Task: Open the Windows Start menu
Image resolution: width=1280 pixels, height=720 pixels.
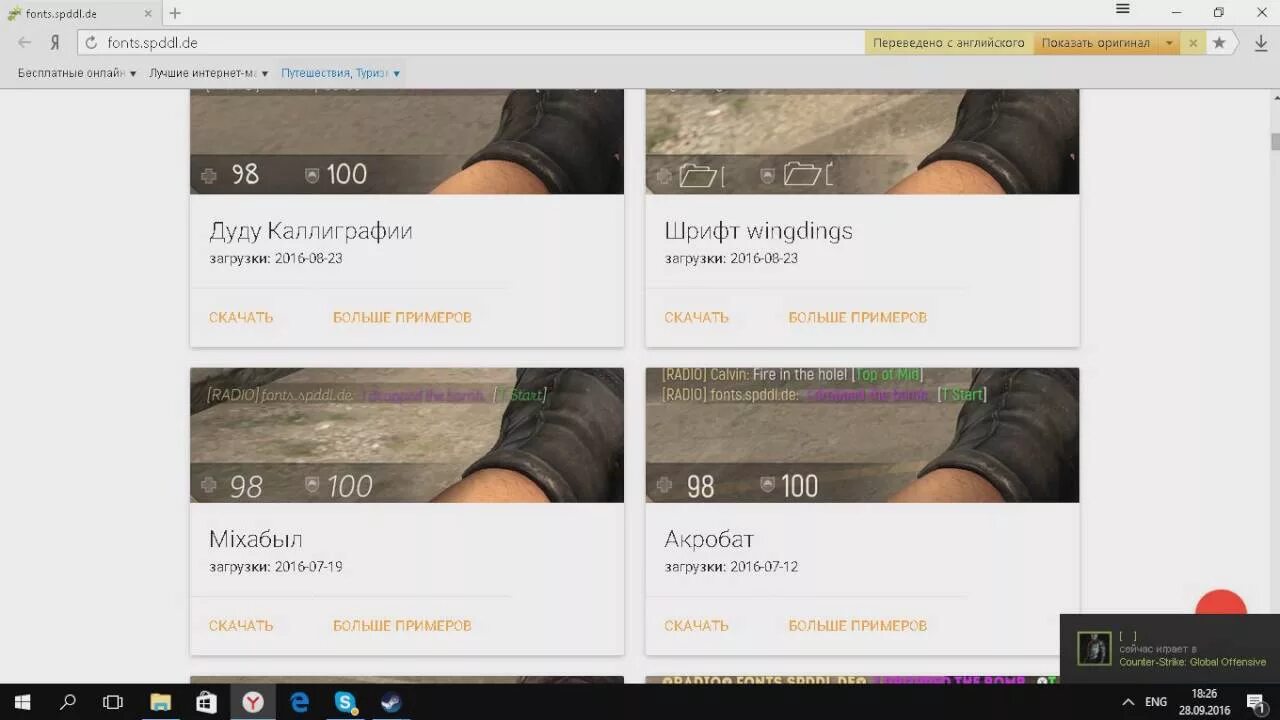Action: (x=22, y=702)
